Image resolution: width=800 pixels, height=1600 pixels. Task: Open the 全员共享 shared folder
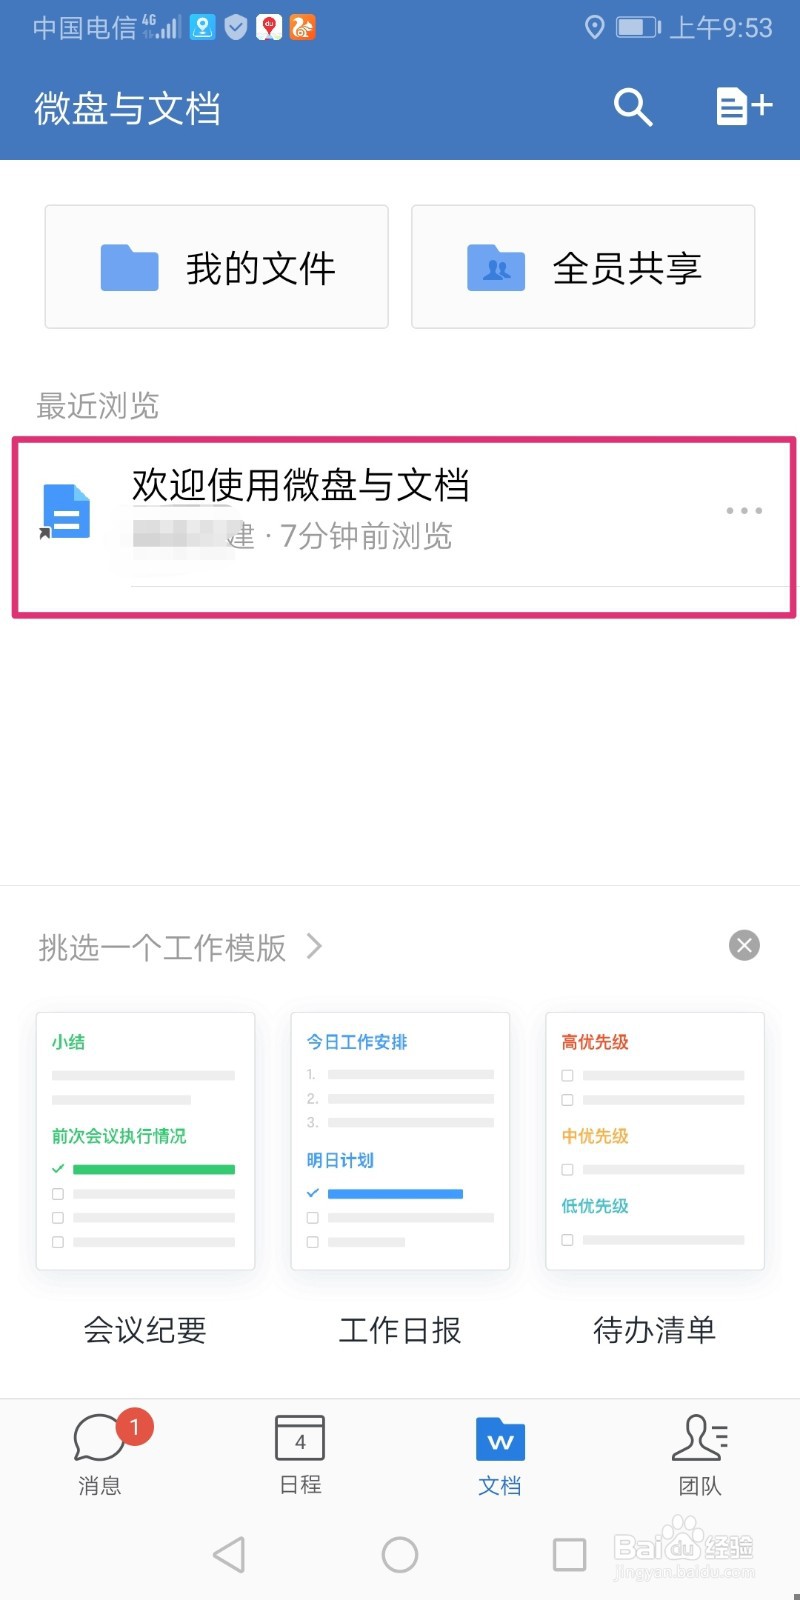pos(583,267)
